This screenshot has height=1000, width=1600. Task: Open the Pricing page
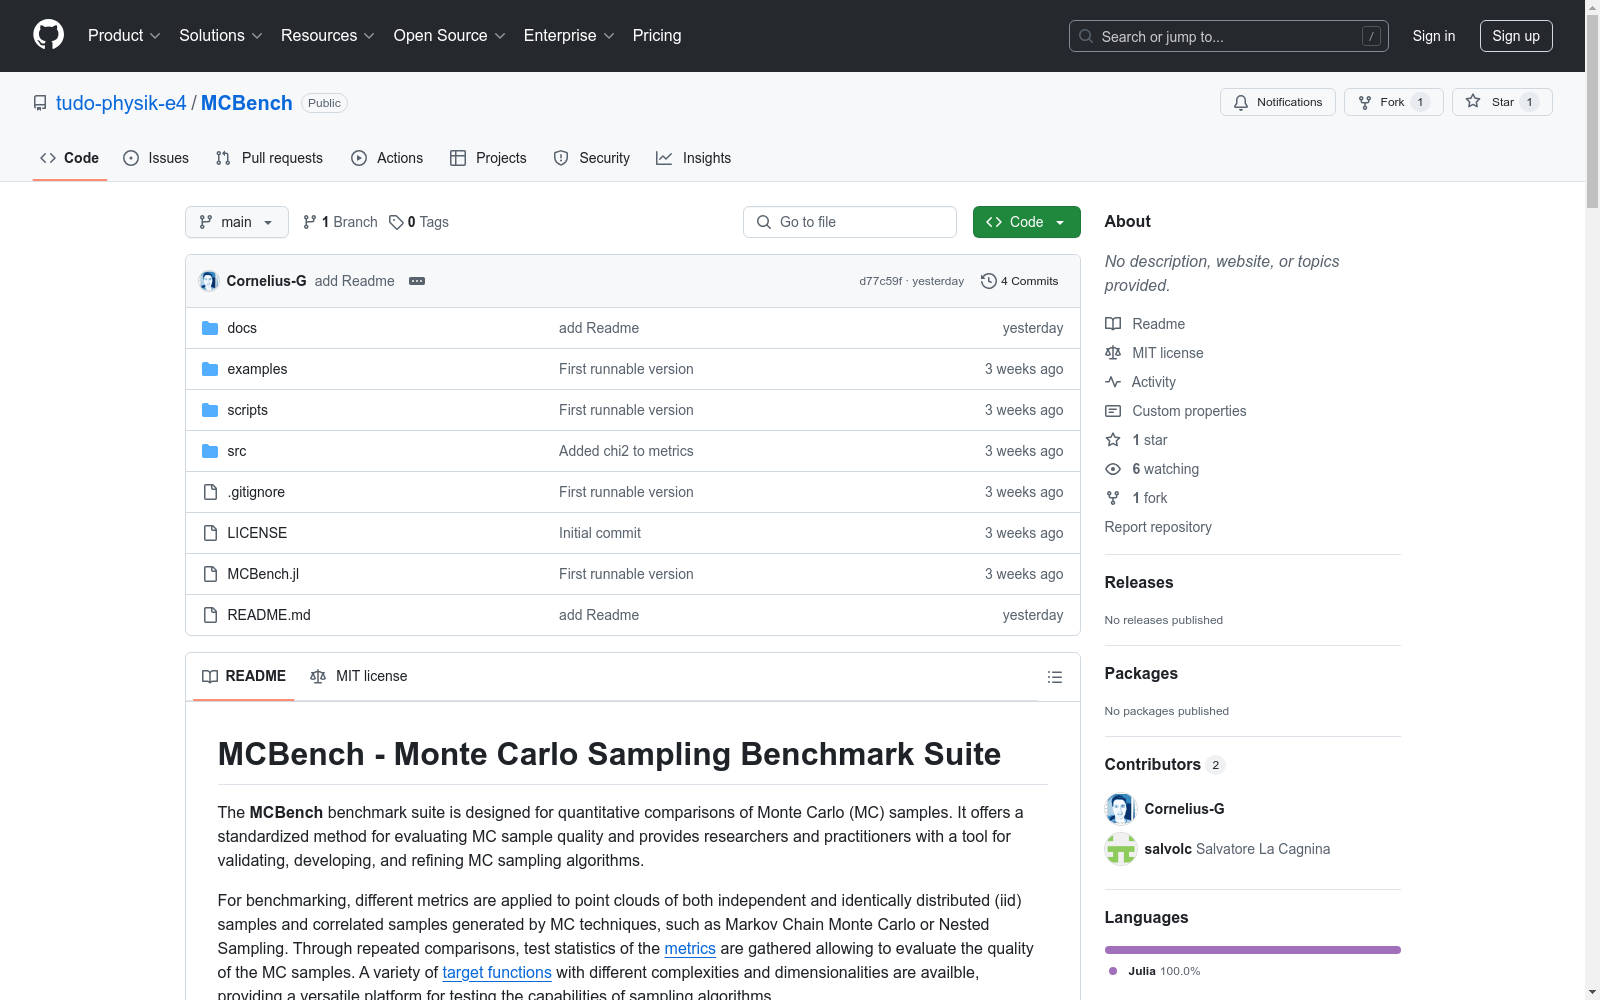(657, 36)
